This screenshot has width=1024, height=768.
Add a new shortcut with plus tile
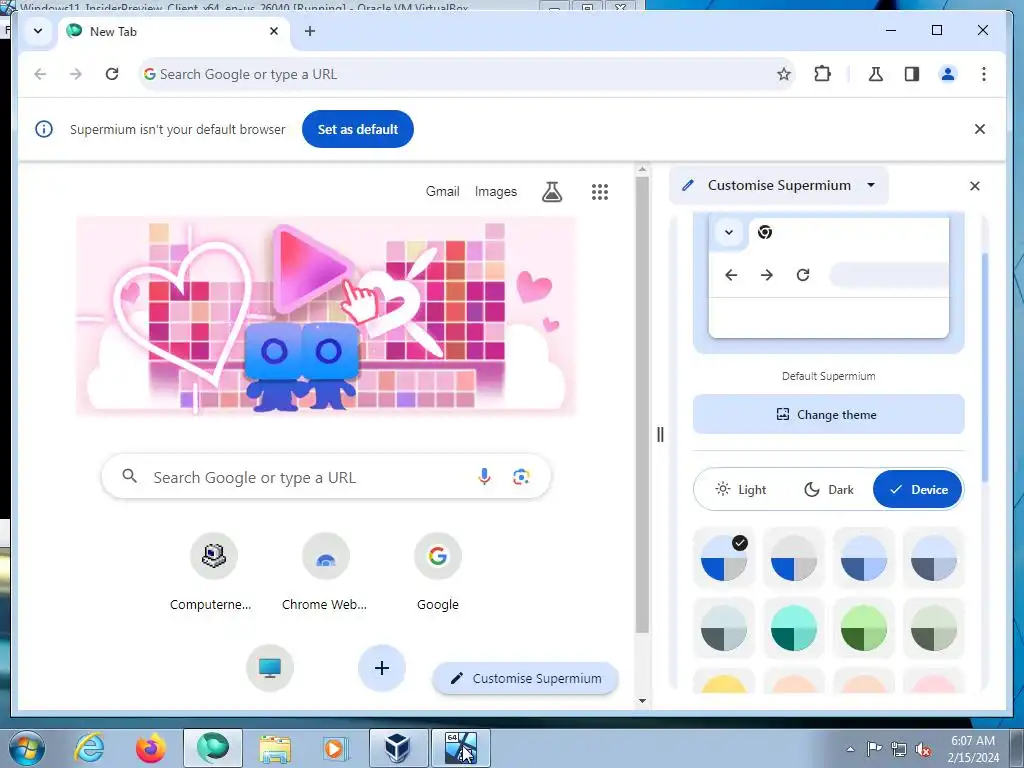(x=382, y=667)
